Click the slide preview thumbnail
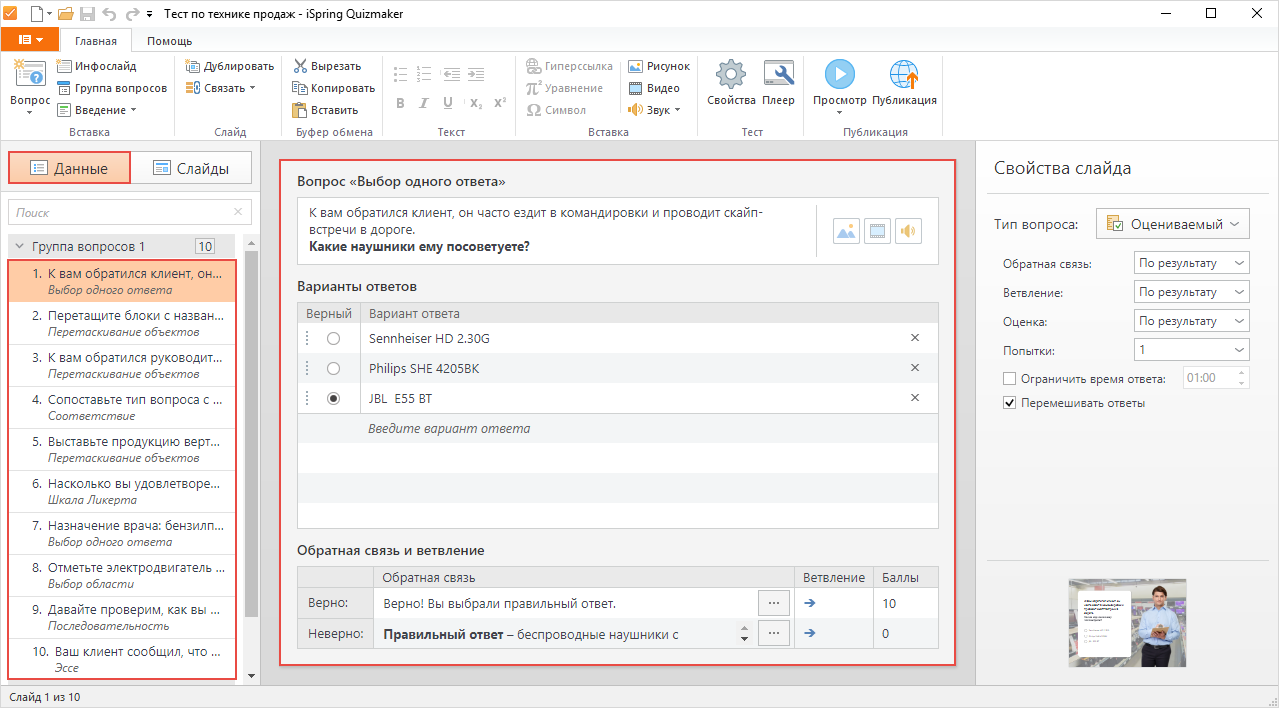The width and height of the screenshot is (1279, 708). point(1127,622)
